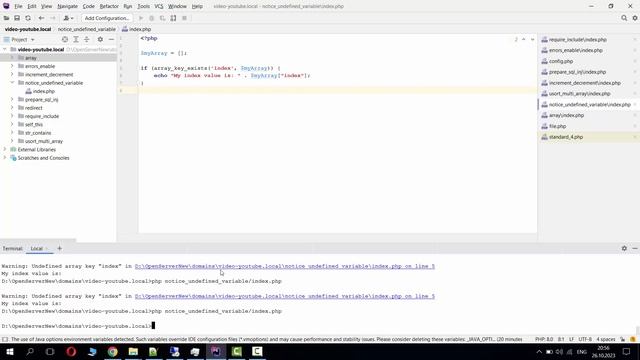Click first warning file path link
640x360 pixels.
tap(284, 266)
